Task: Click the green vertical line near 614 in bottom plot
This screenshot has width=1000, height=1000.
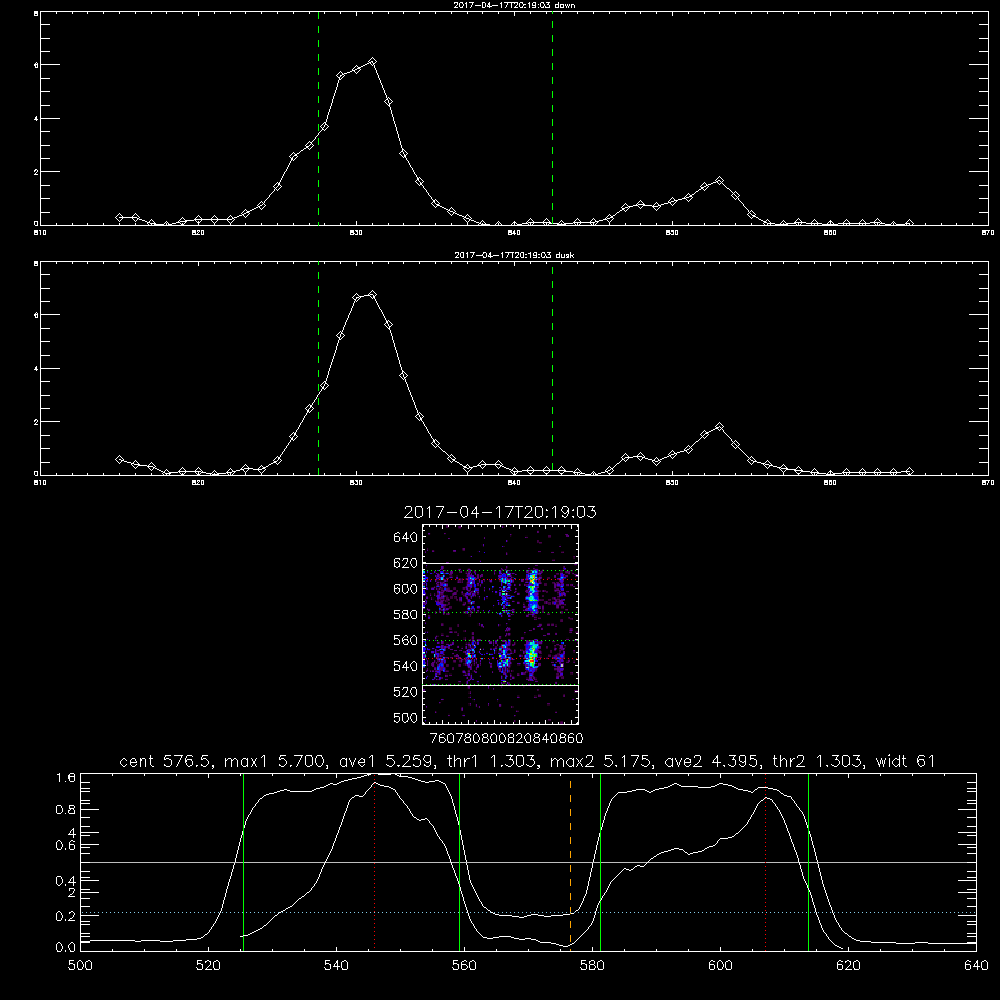Action: (808, 862)
